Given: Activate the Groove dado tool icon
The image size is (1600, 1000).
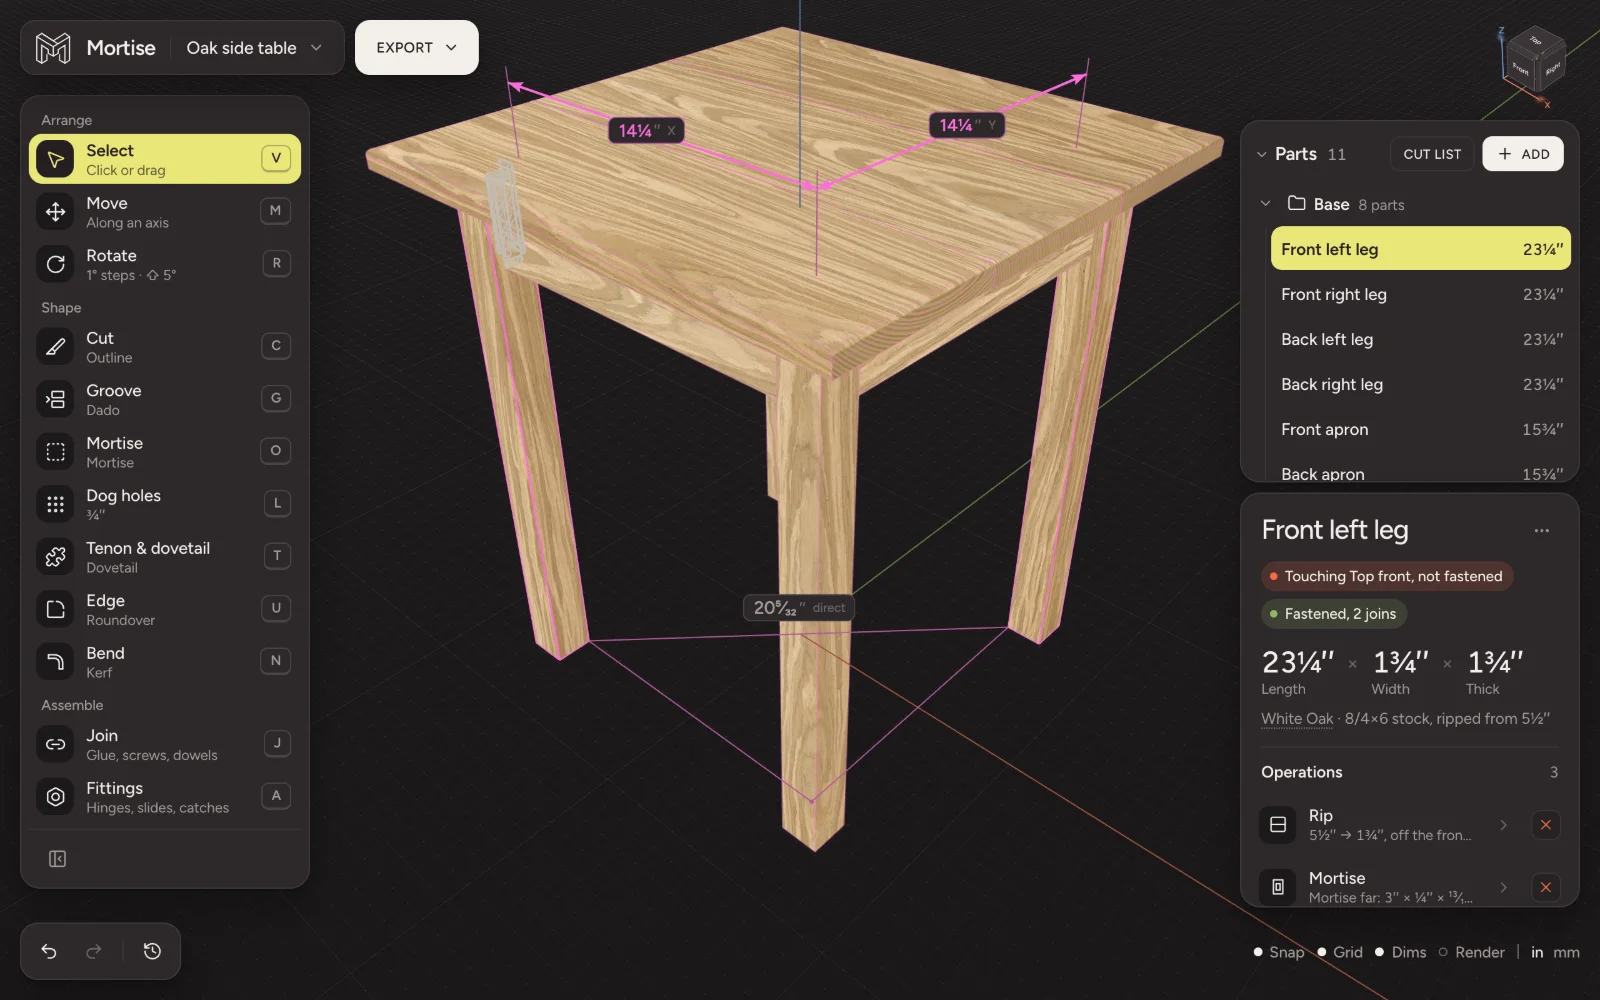Looking at the screenshot, I should click(x=56, y=399).
